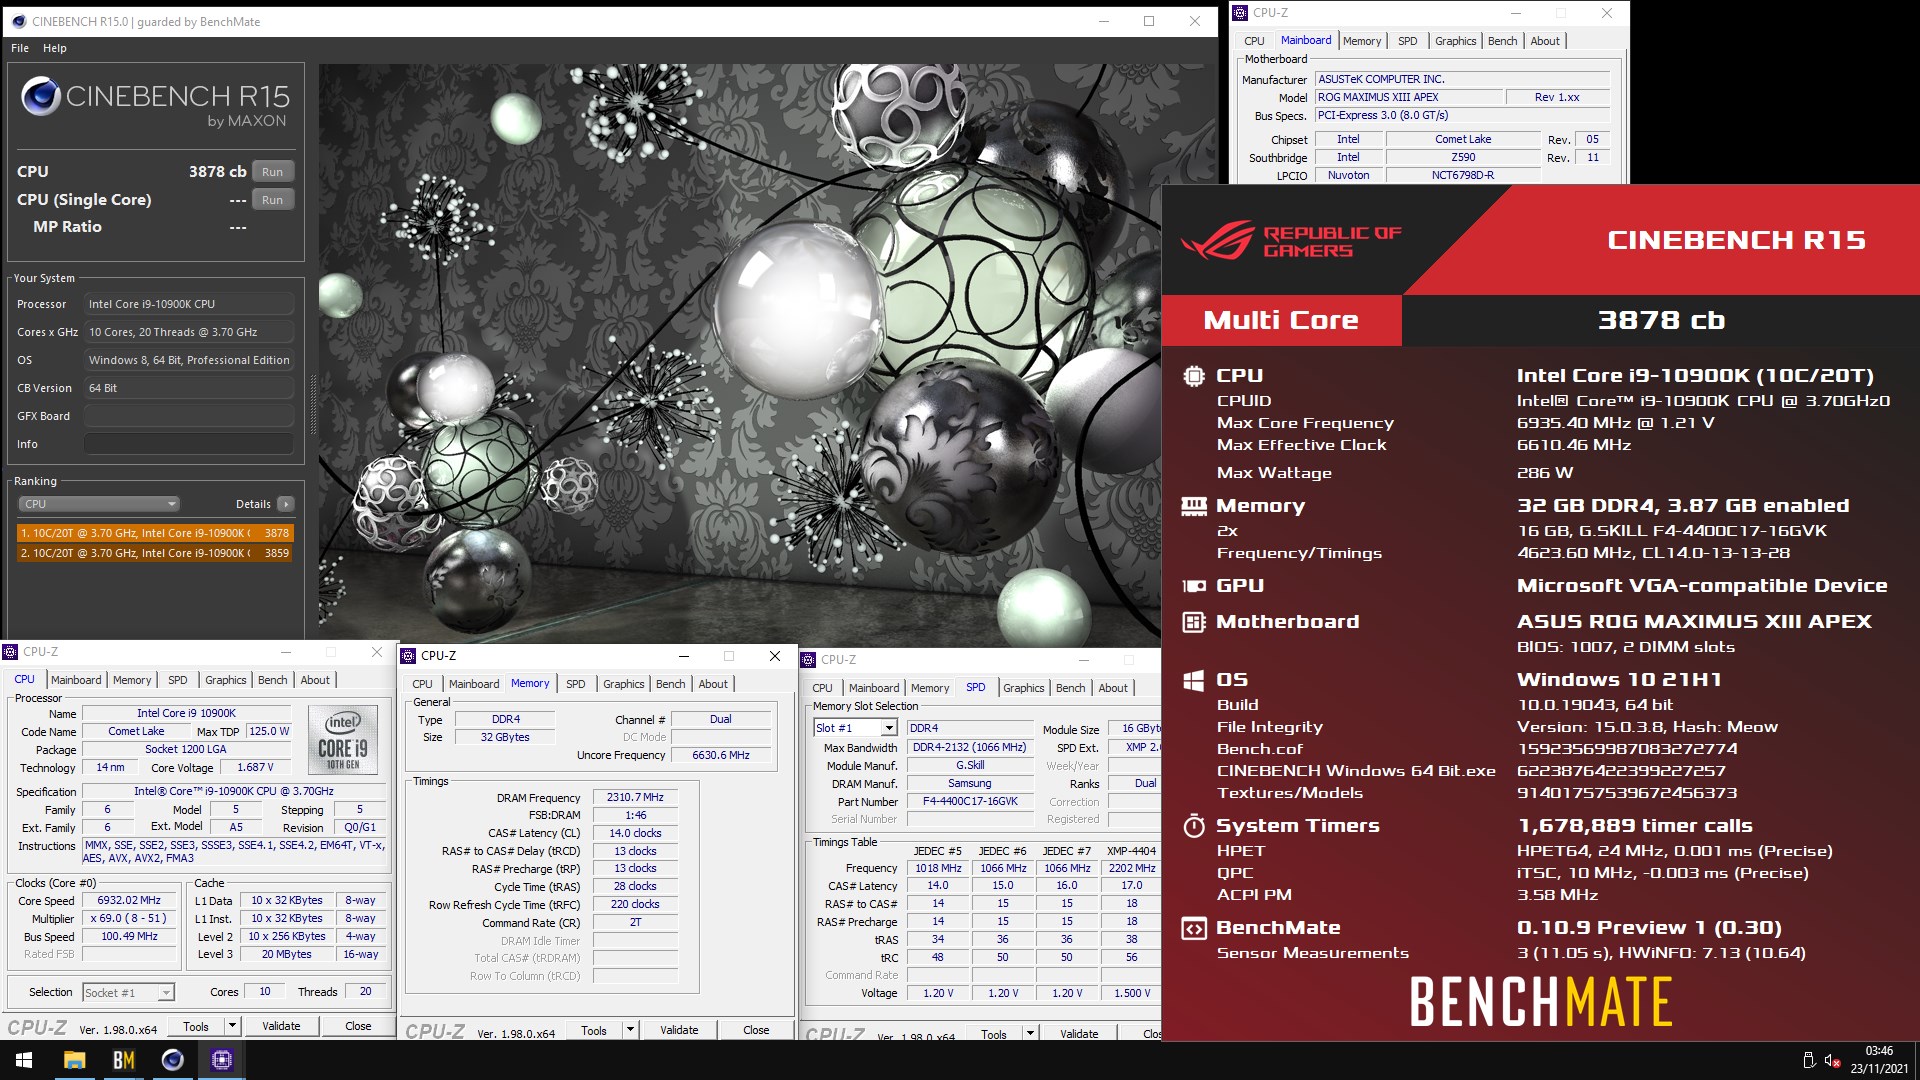This screenshot has width=1920, height=1080.
Task: Click the Processor field Intel Core i9-10900K CPU
Action: (x=189, y=304)
